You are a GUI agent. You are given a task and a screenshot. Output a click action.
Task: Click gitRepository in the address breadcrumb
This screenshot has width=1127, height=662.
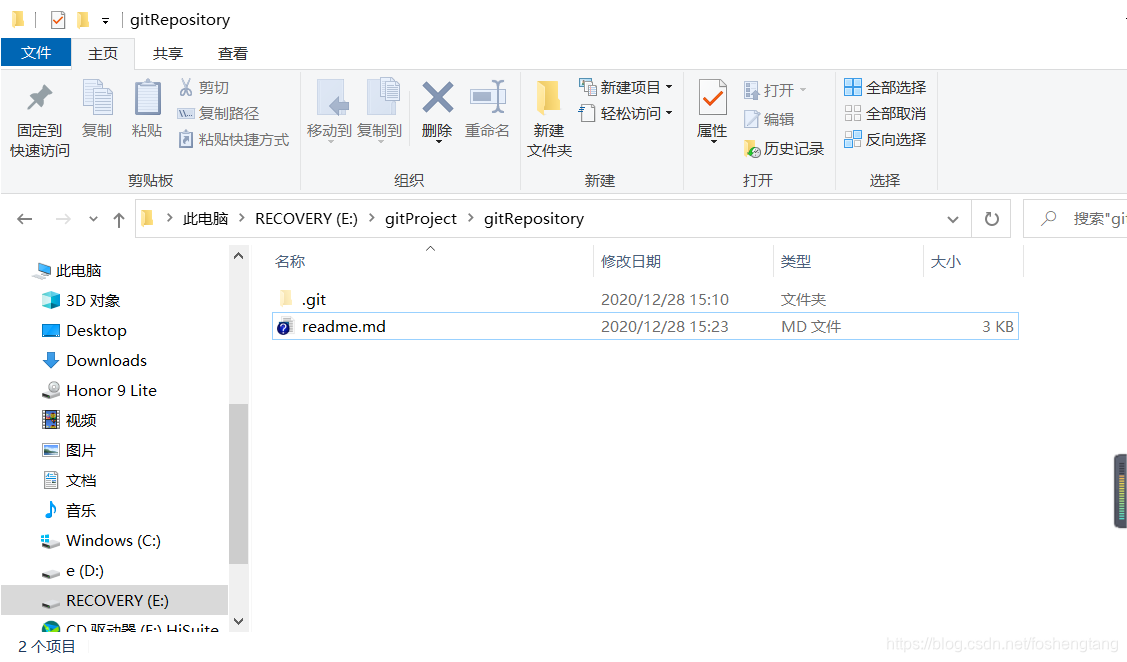(x=533, y=219)
